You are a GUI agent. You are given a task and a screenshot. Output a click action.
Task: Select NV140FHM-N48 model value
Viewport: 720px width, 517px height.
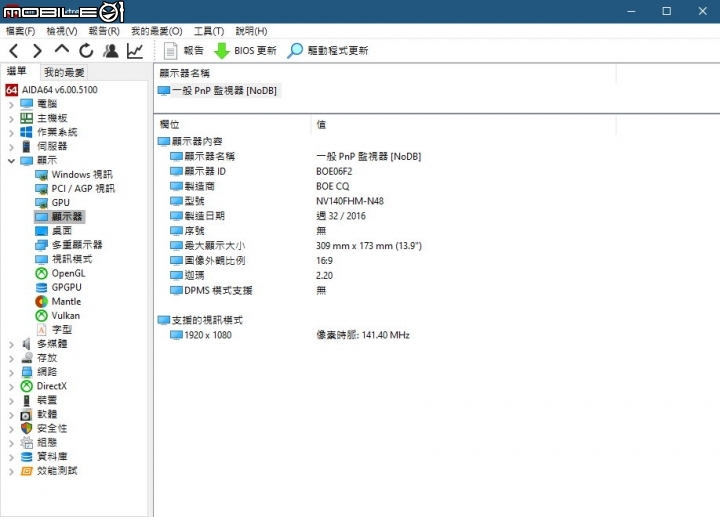(x=350, y=201)
